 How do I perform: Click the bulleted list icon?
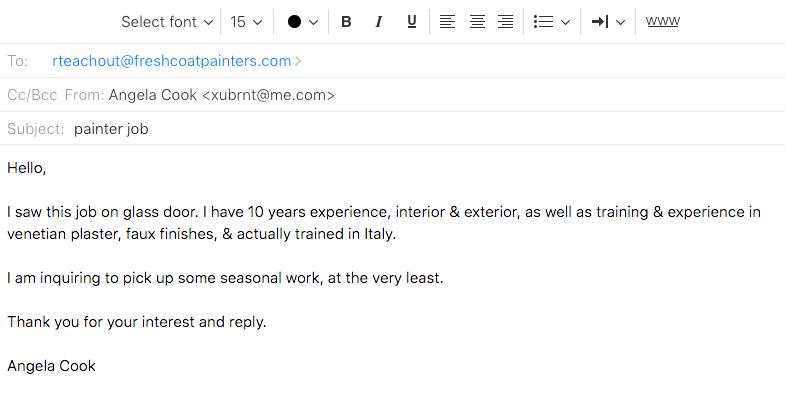pyautogui.click(x=543, y=22)
